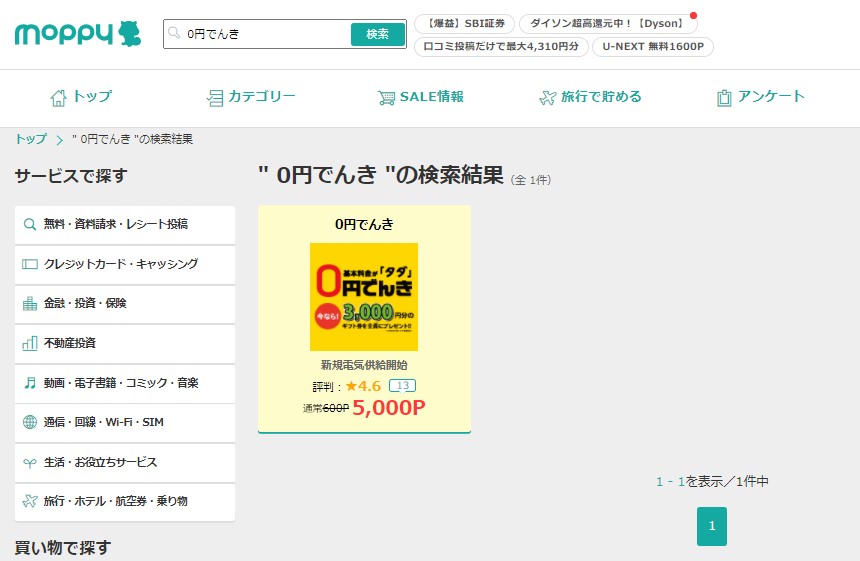This screenshot has width=860, height=561.
Task: Click the chart icon for 不動産投資
Action: tap(30, 343)
